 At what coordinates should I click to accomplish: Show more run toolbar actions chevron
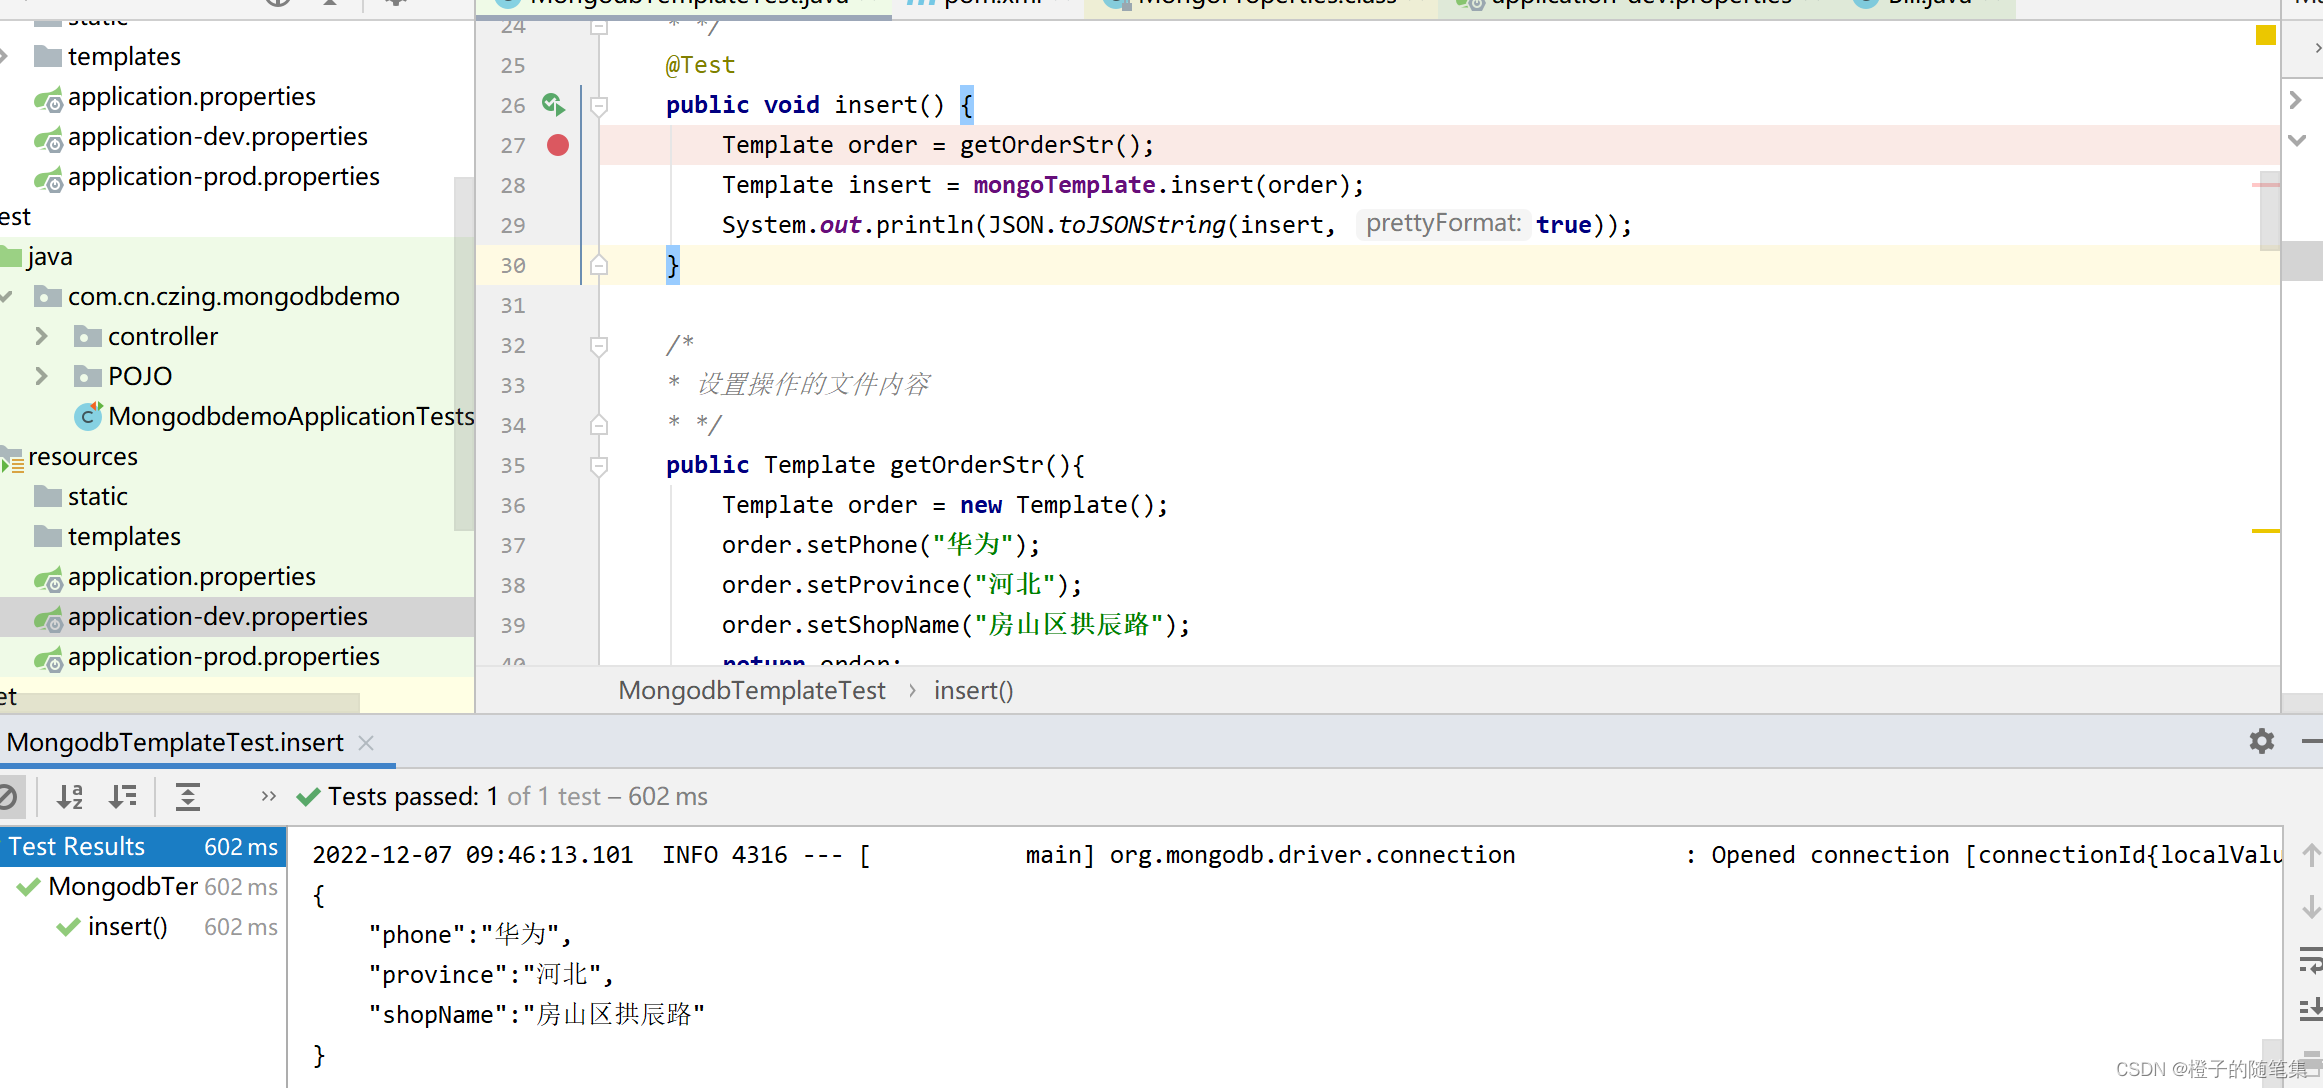(268, 796)
